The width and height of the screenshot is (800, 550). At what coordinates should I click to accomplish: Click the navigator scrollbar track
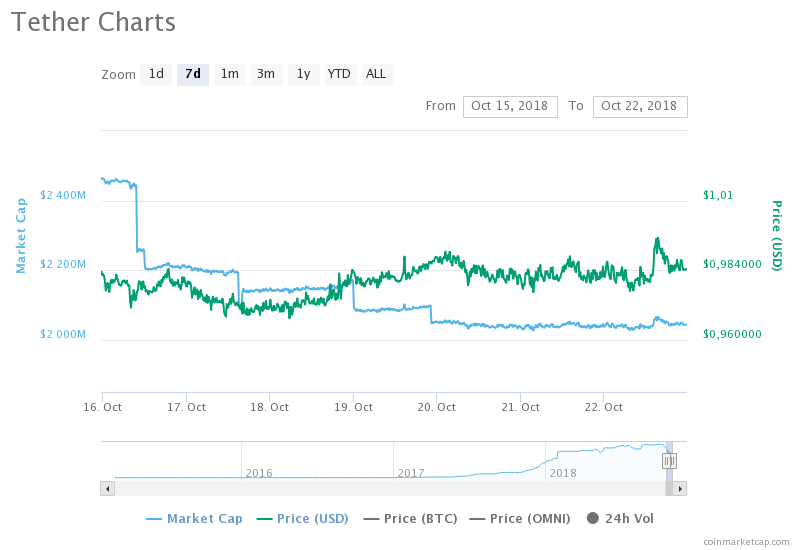tap(390, 489)
